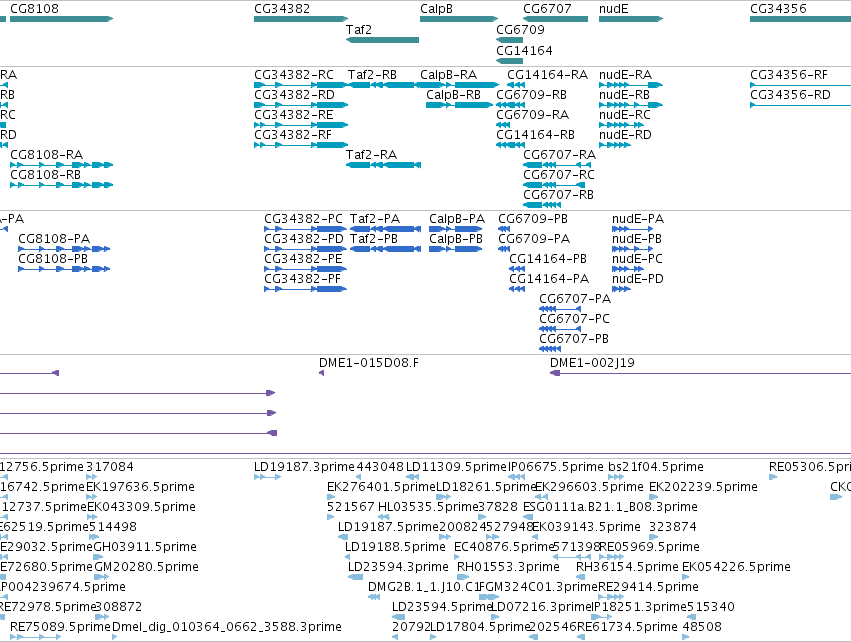This screenshot has width=851, height=642.
Task: Click the CG8108-RB transcript
Action: [x=46, y=175]
